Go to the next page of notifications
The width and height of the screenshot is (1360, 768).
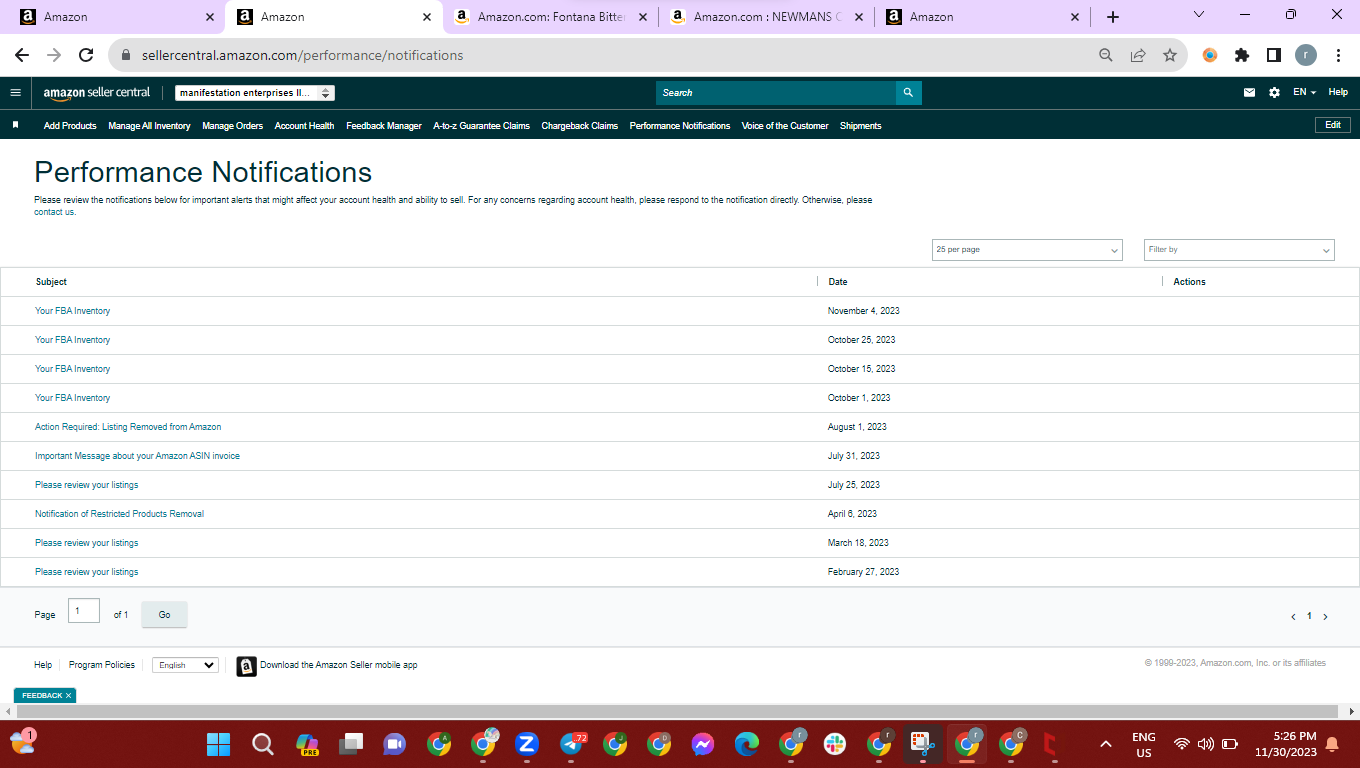click(x=1326, y=617)
